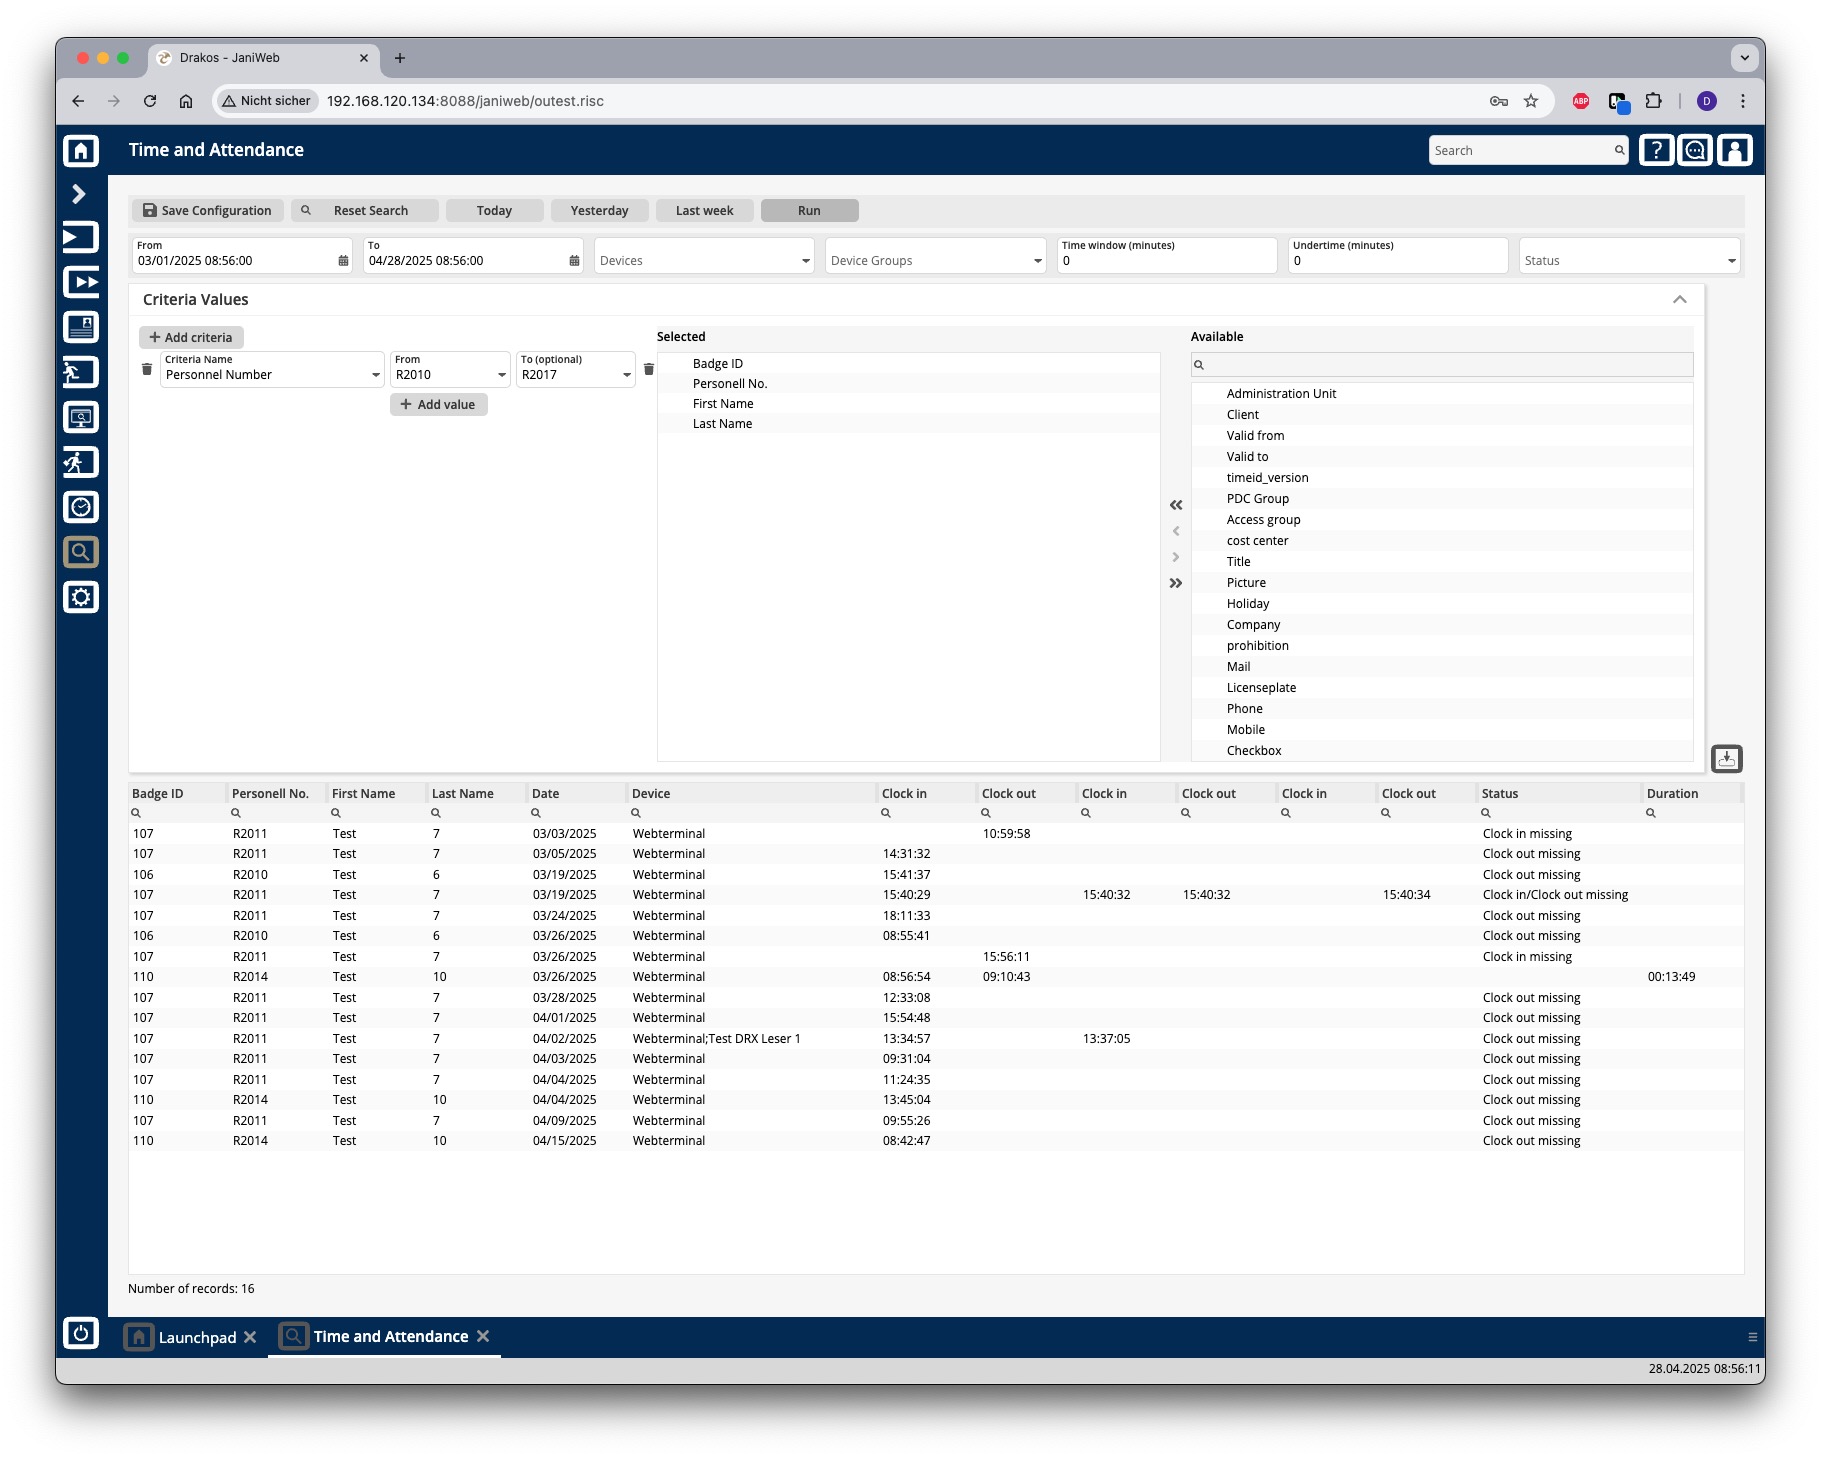This screenshot has height=1458, width=1821.
Task: Open the user profile icon
Action: tap(1735, 150)
